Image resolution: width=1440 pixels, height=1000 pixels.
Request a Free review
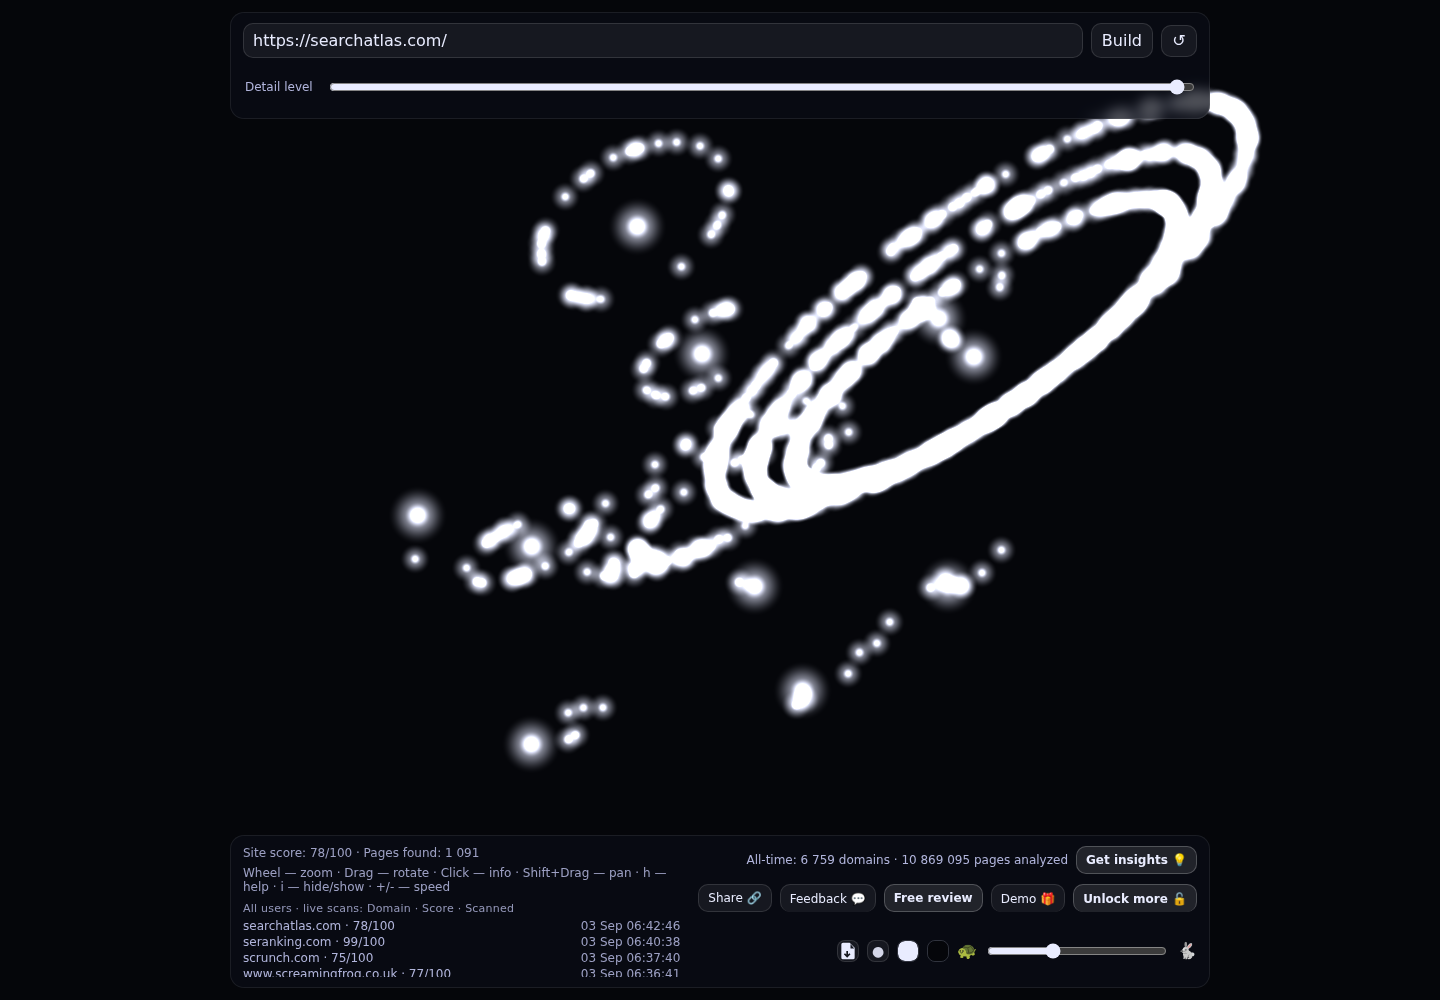(933, 898)
